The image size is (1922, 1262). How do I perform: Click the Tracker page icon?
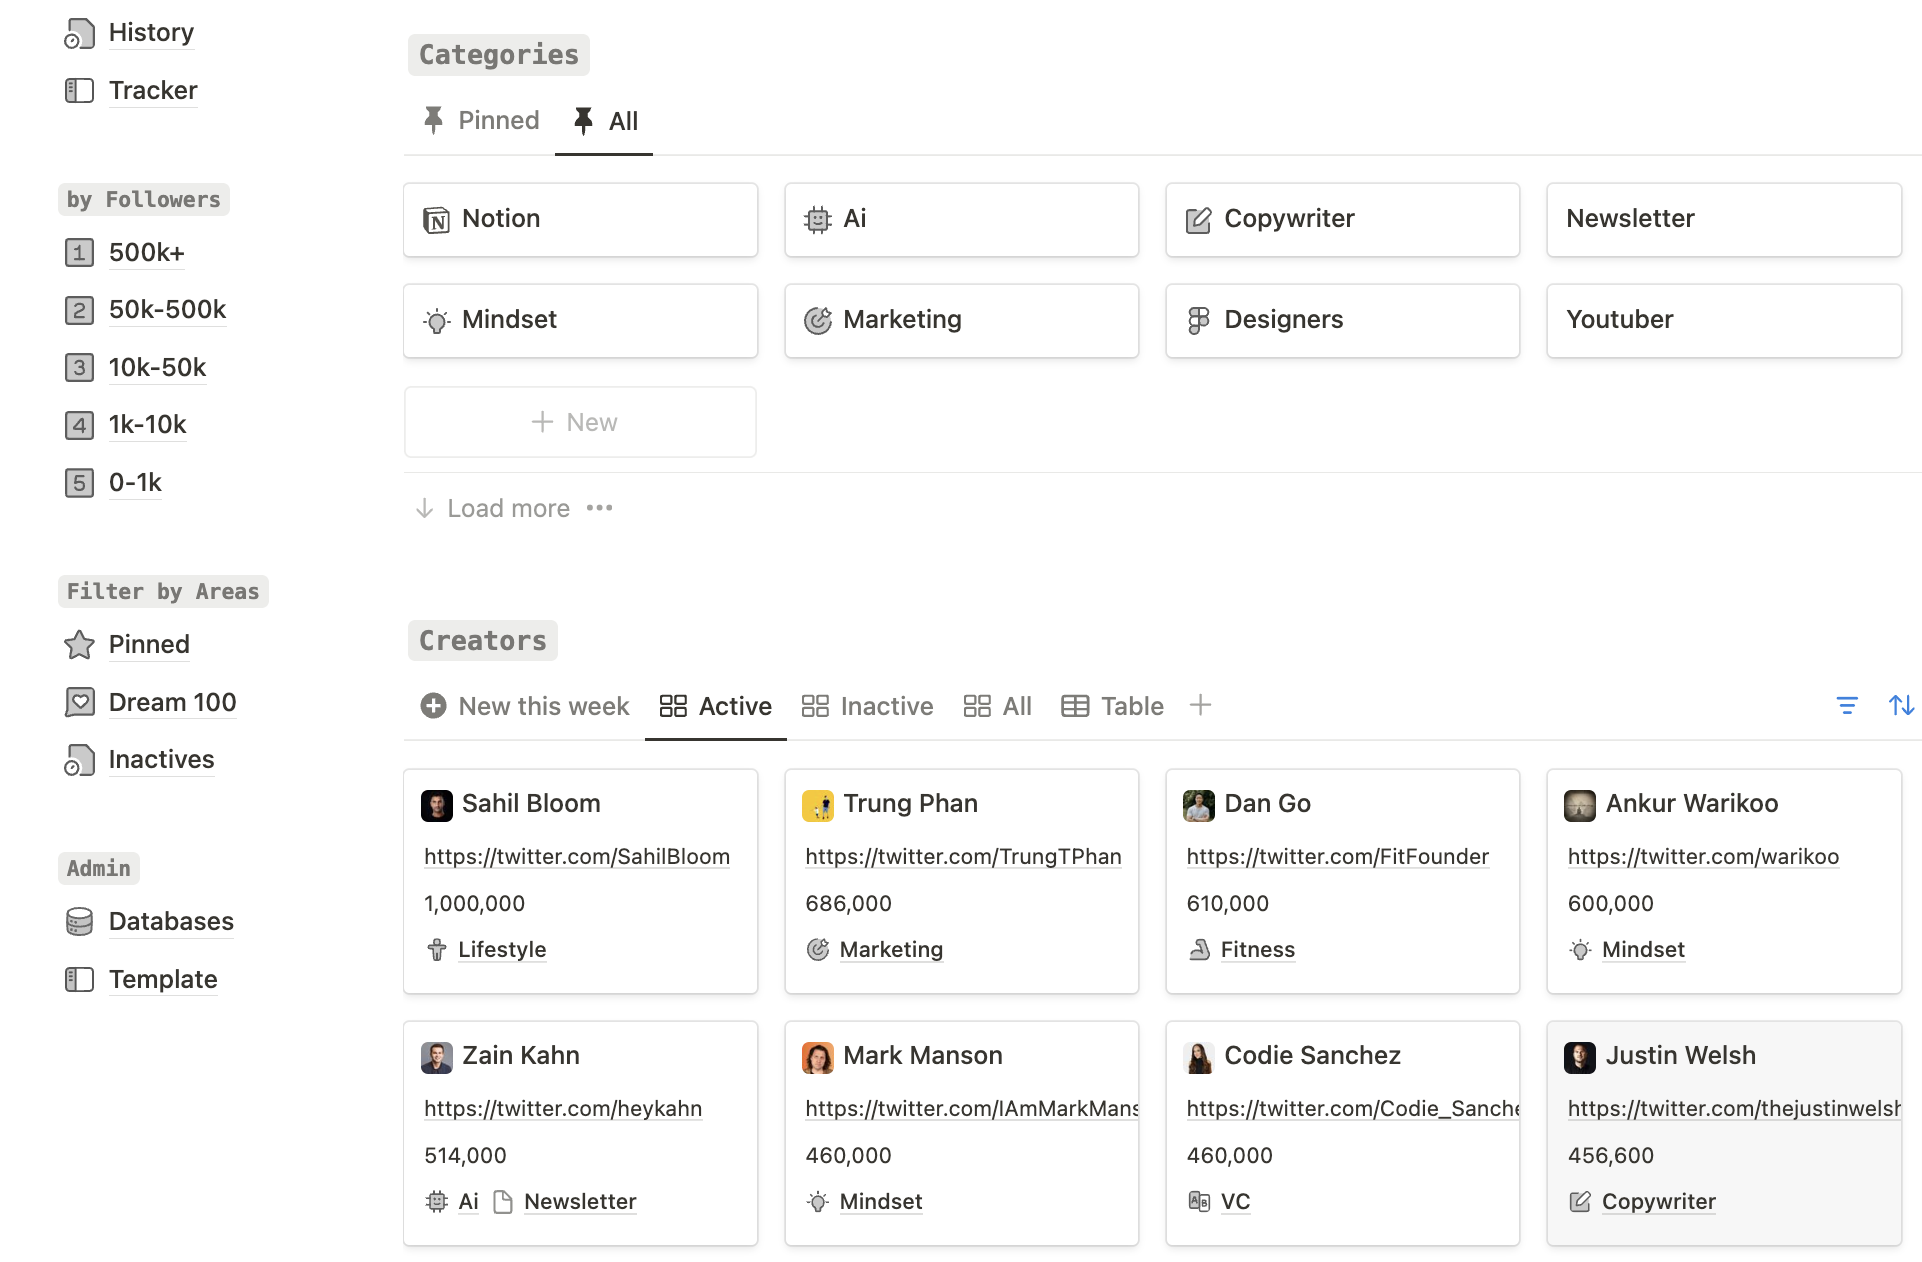(79, 91)
